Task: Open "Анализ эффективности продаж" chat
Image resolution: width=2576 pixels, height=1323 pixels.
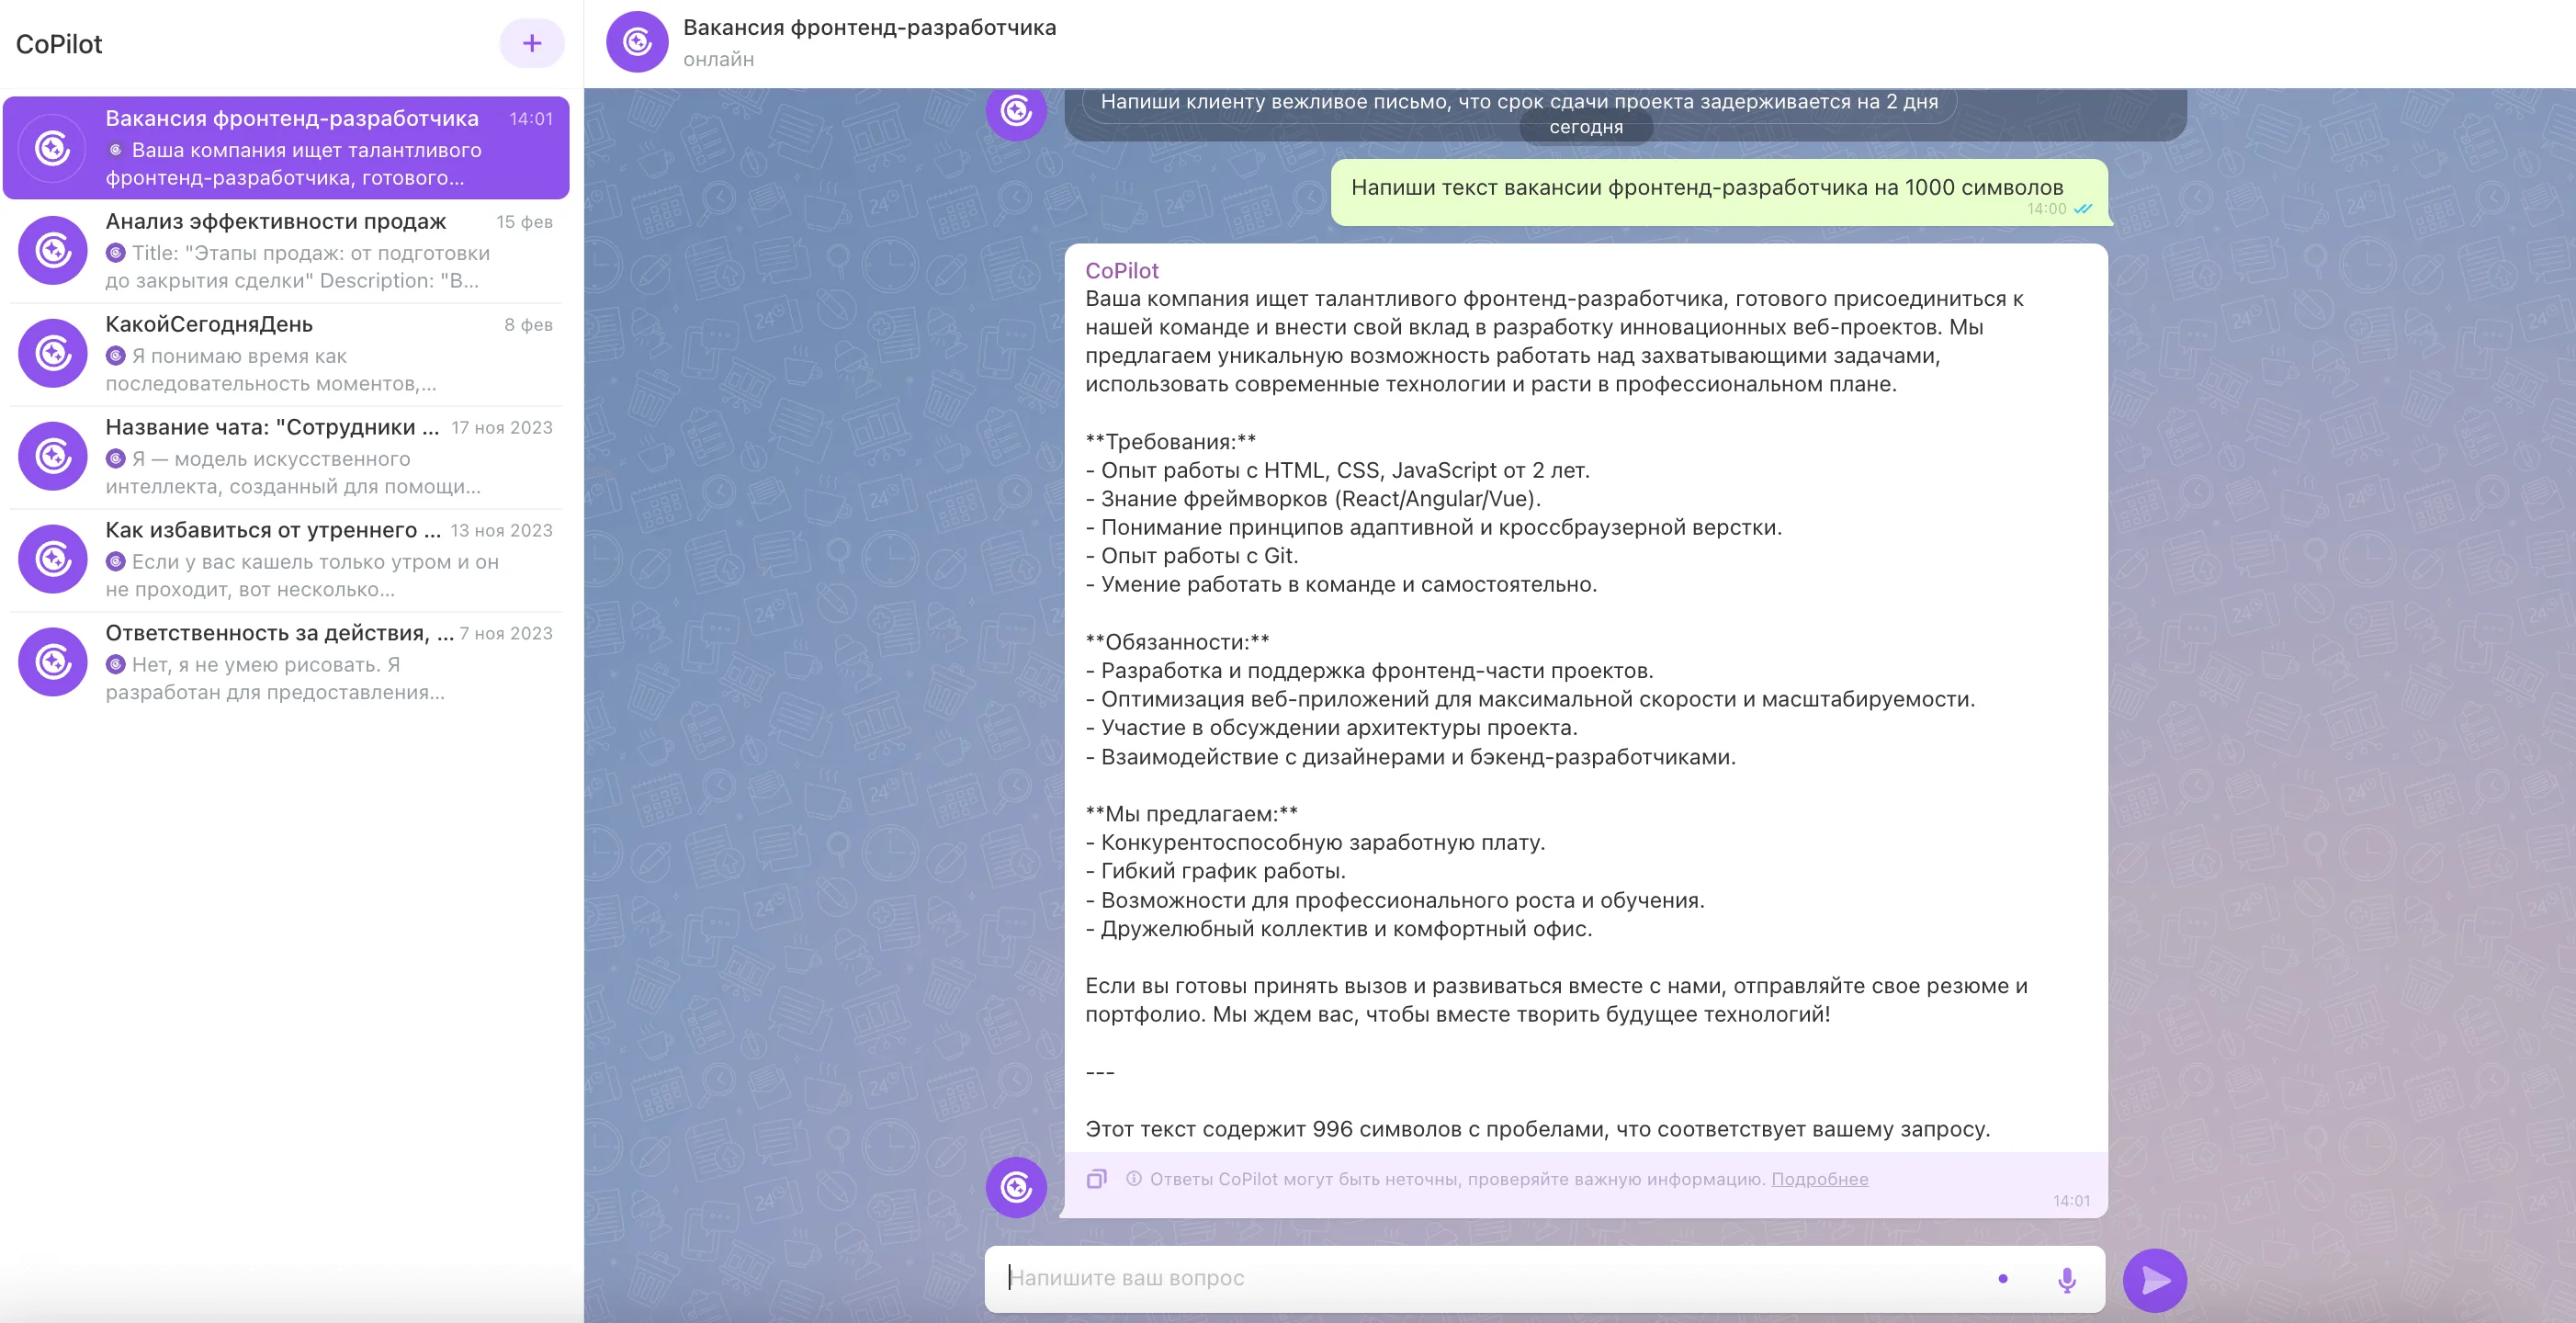Action: 286,250
